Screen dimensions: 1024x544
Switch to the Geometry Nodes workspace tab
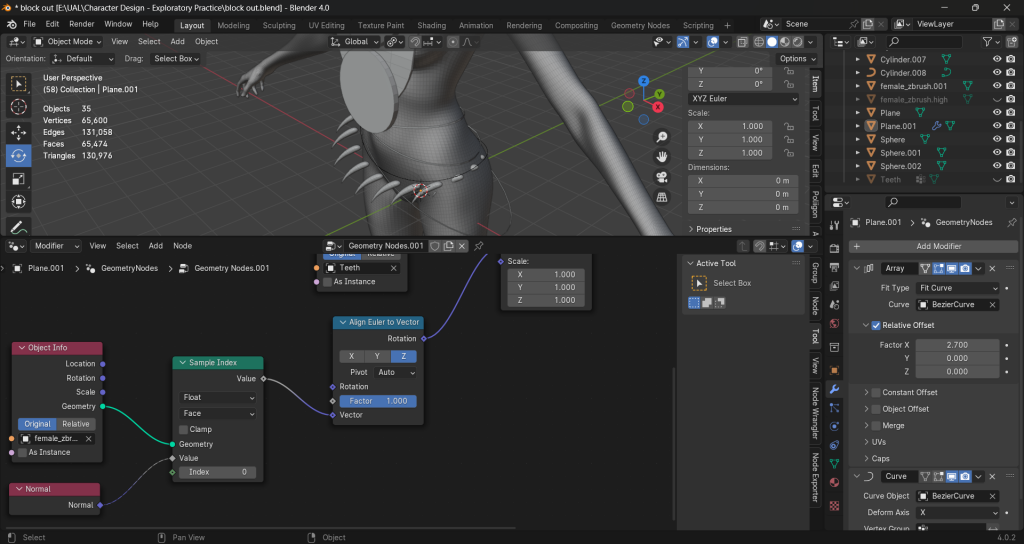point(640,25)
